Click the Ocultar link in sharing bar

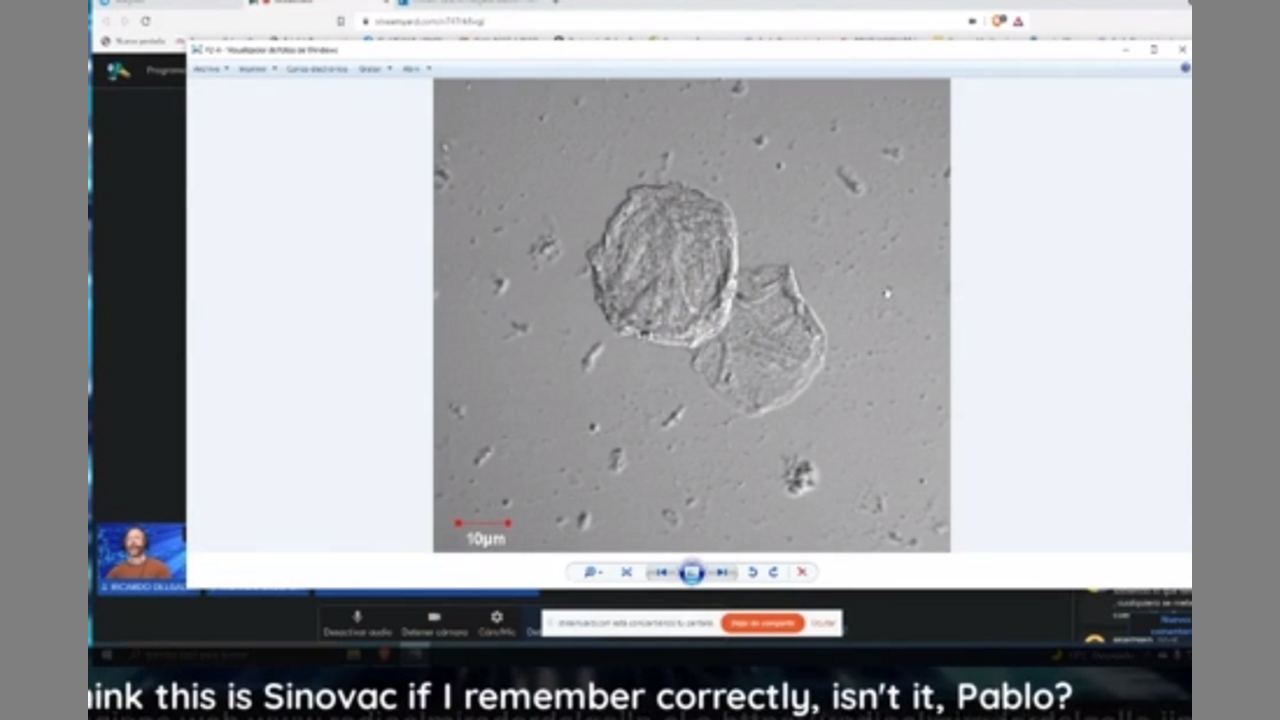(x=823, y=623)
